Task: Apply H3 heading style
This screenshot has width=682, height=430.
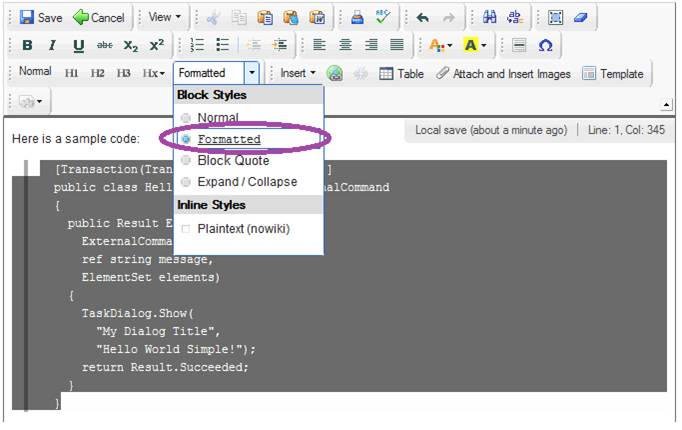Action: 124,73
